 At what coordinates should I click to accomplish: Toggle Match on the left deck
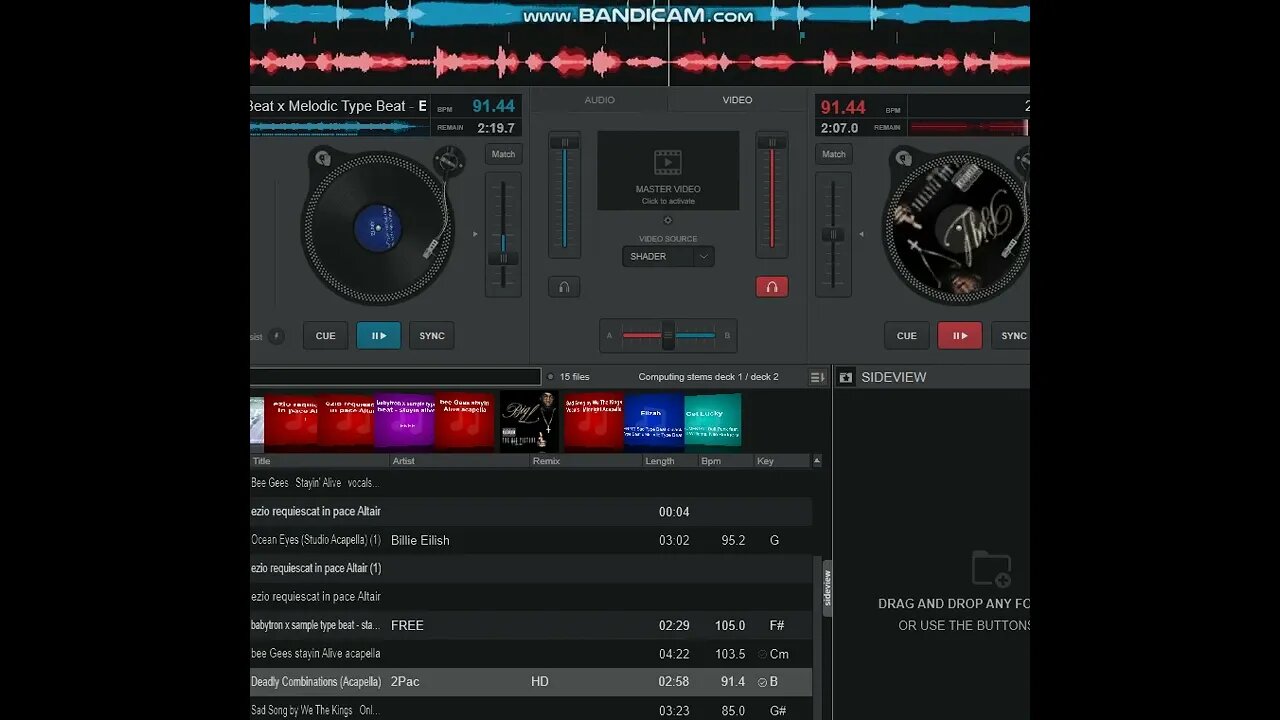[x=504, y=154]
